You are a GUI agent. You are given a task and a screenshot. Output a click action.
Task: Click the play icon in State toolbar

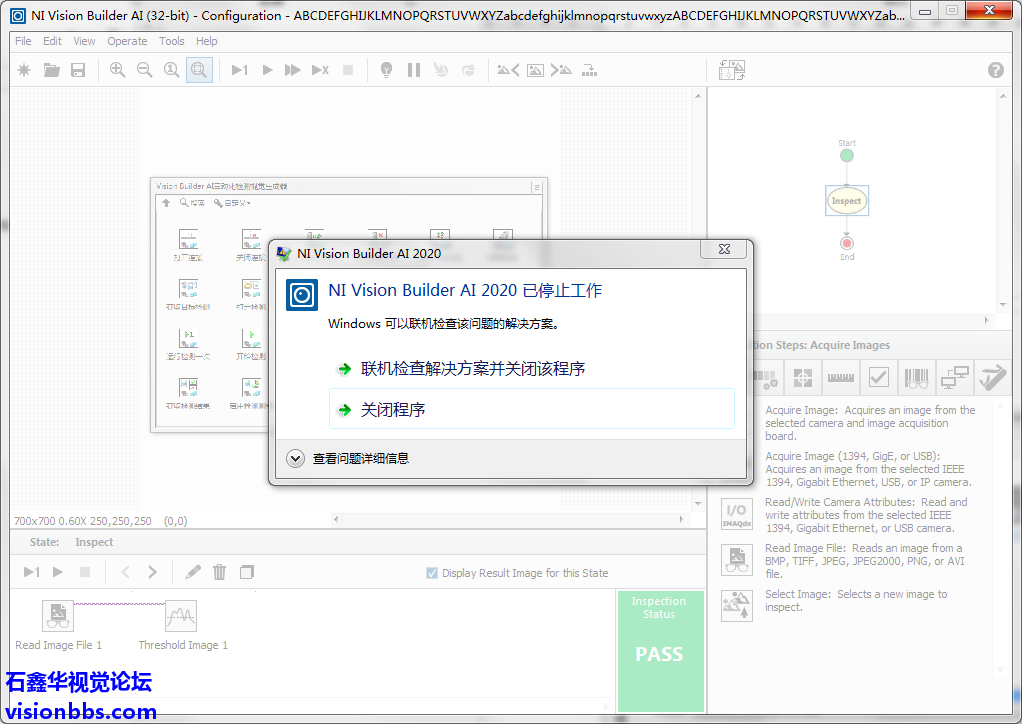(x=58, y=572)
